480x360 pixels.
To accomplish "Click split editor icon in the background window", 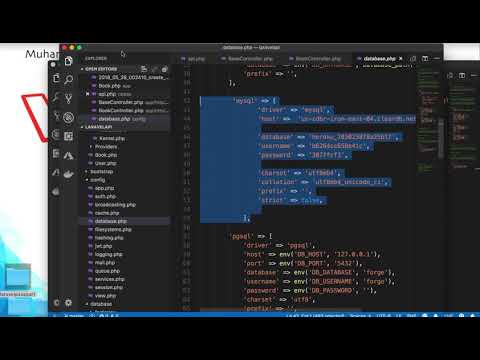I will tap(462, 76).
